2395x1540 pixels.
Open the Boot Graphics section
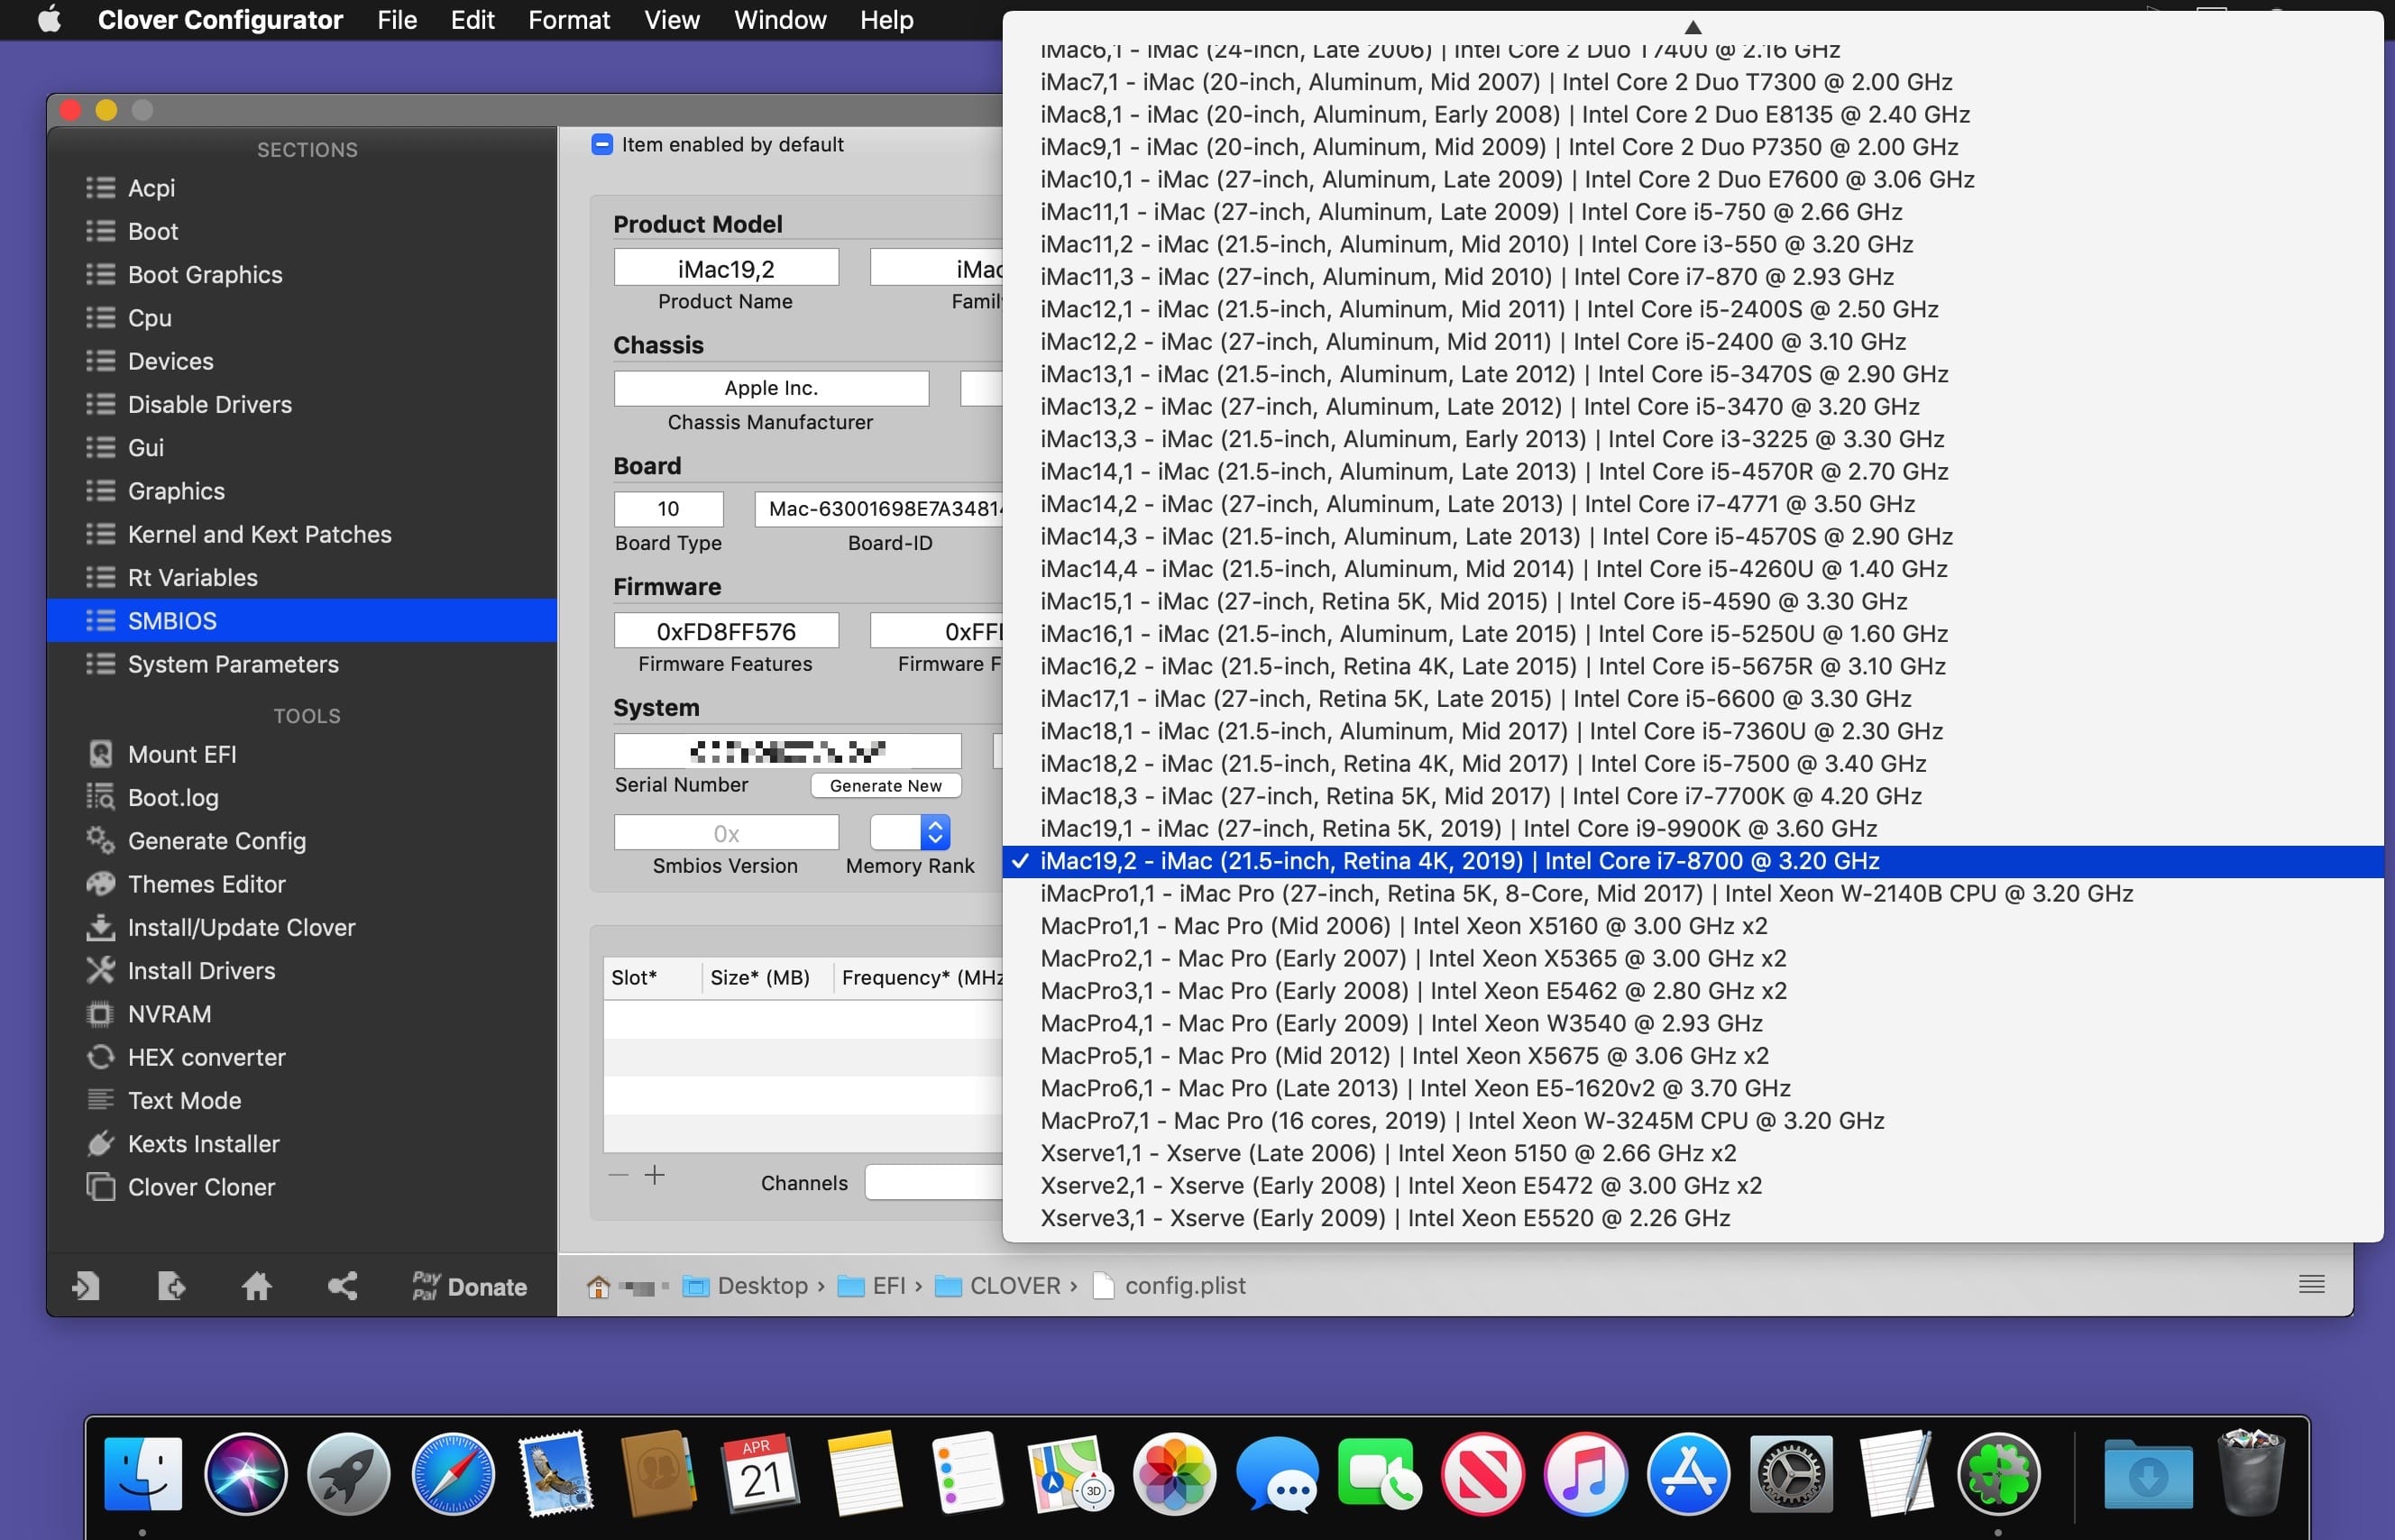point(301,274)
